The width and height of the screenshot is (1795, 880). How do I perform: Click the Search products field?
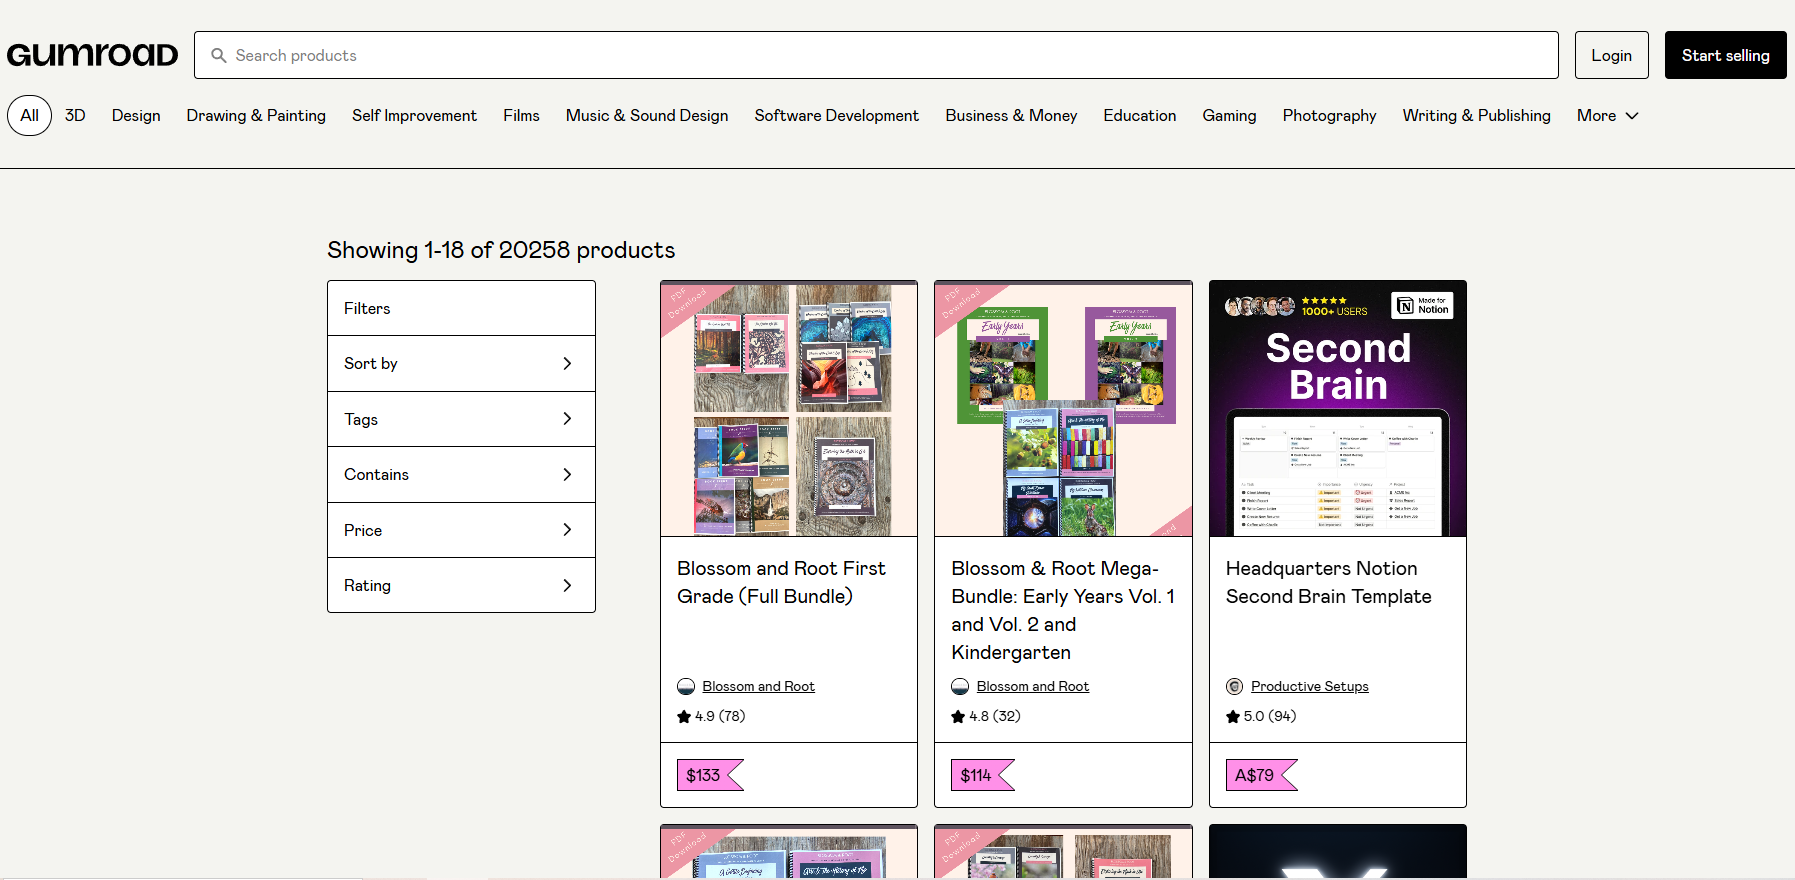pyautogui.click(x=876, y=55)
